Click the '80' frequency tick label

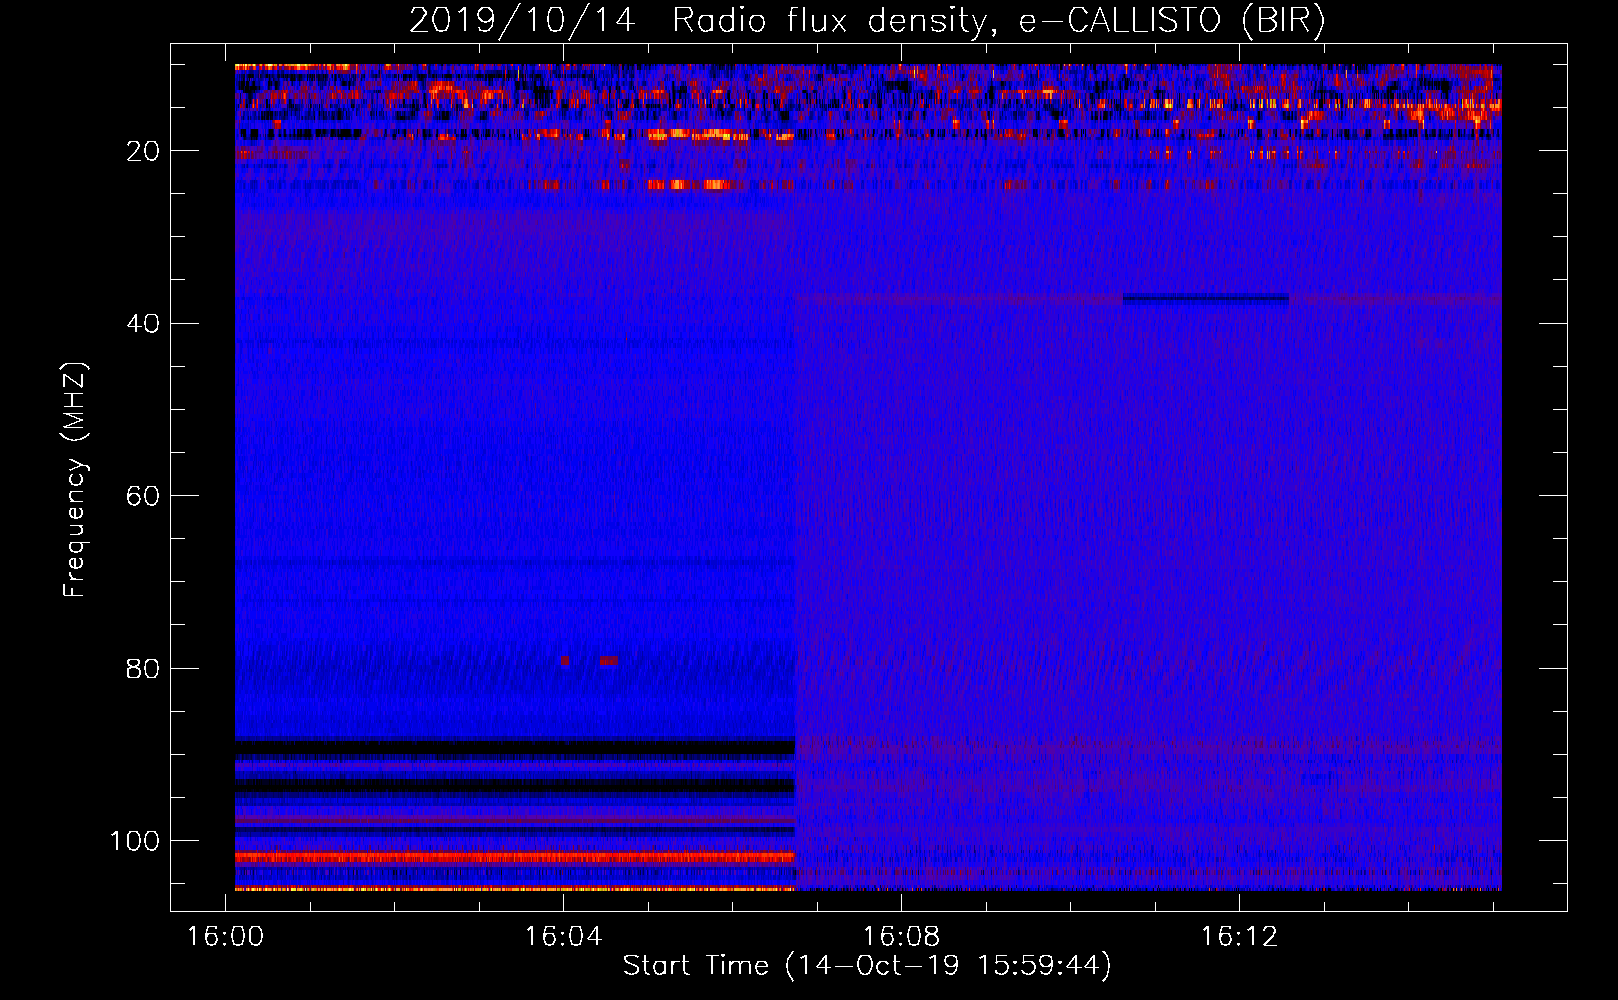point(143,669)
